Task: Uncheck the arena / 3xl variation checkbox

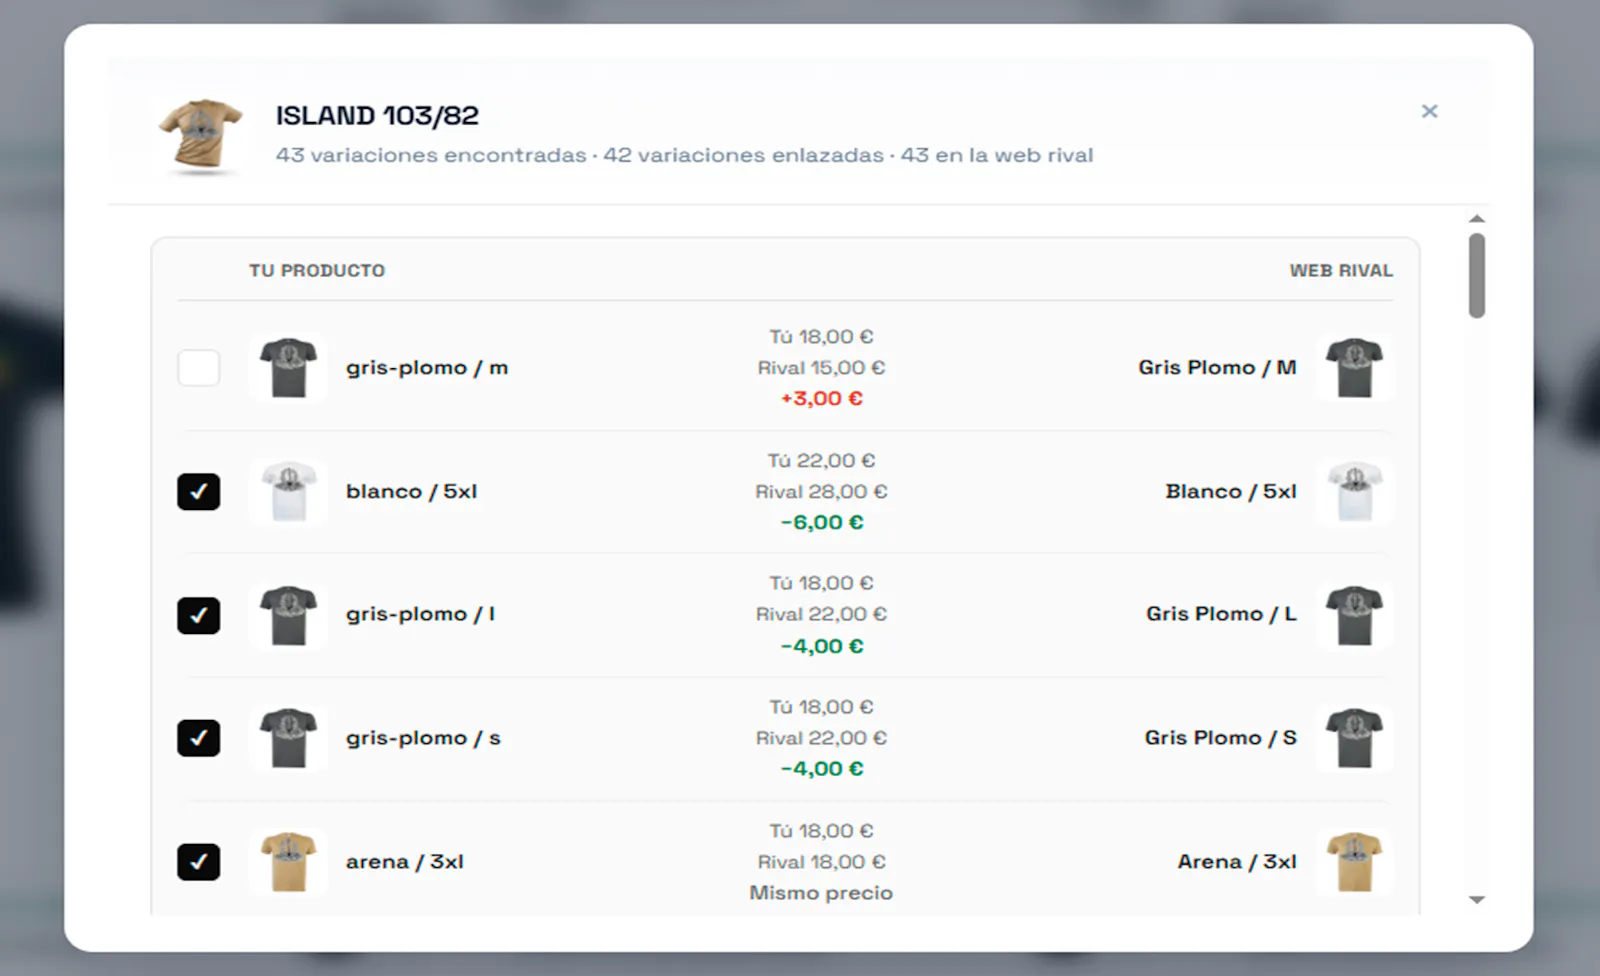Action: 199,862
